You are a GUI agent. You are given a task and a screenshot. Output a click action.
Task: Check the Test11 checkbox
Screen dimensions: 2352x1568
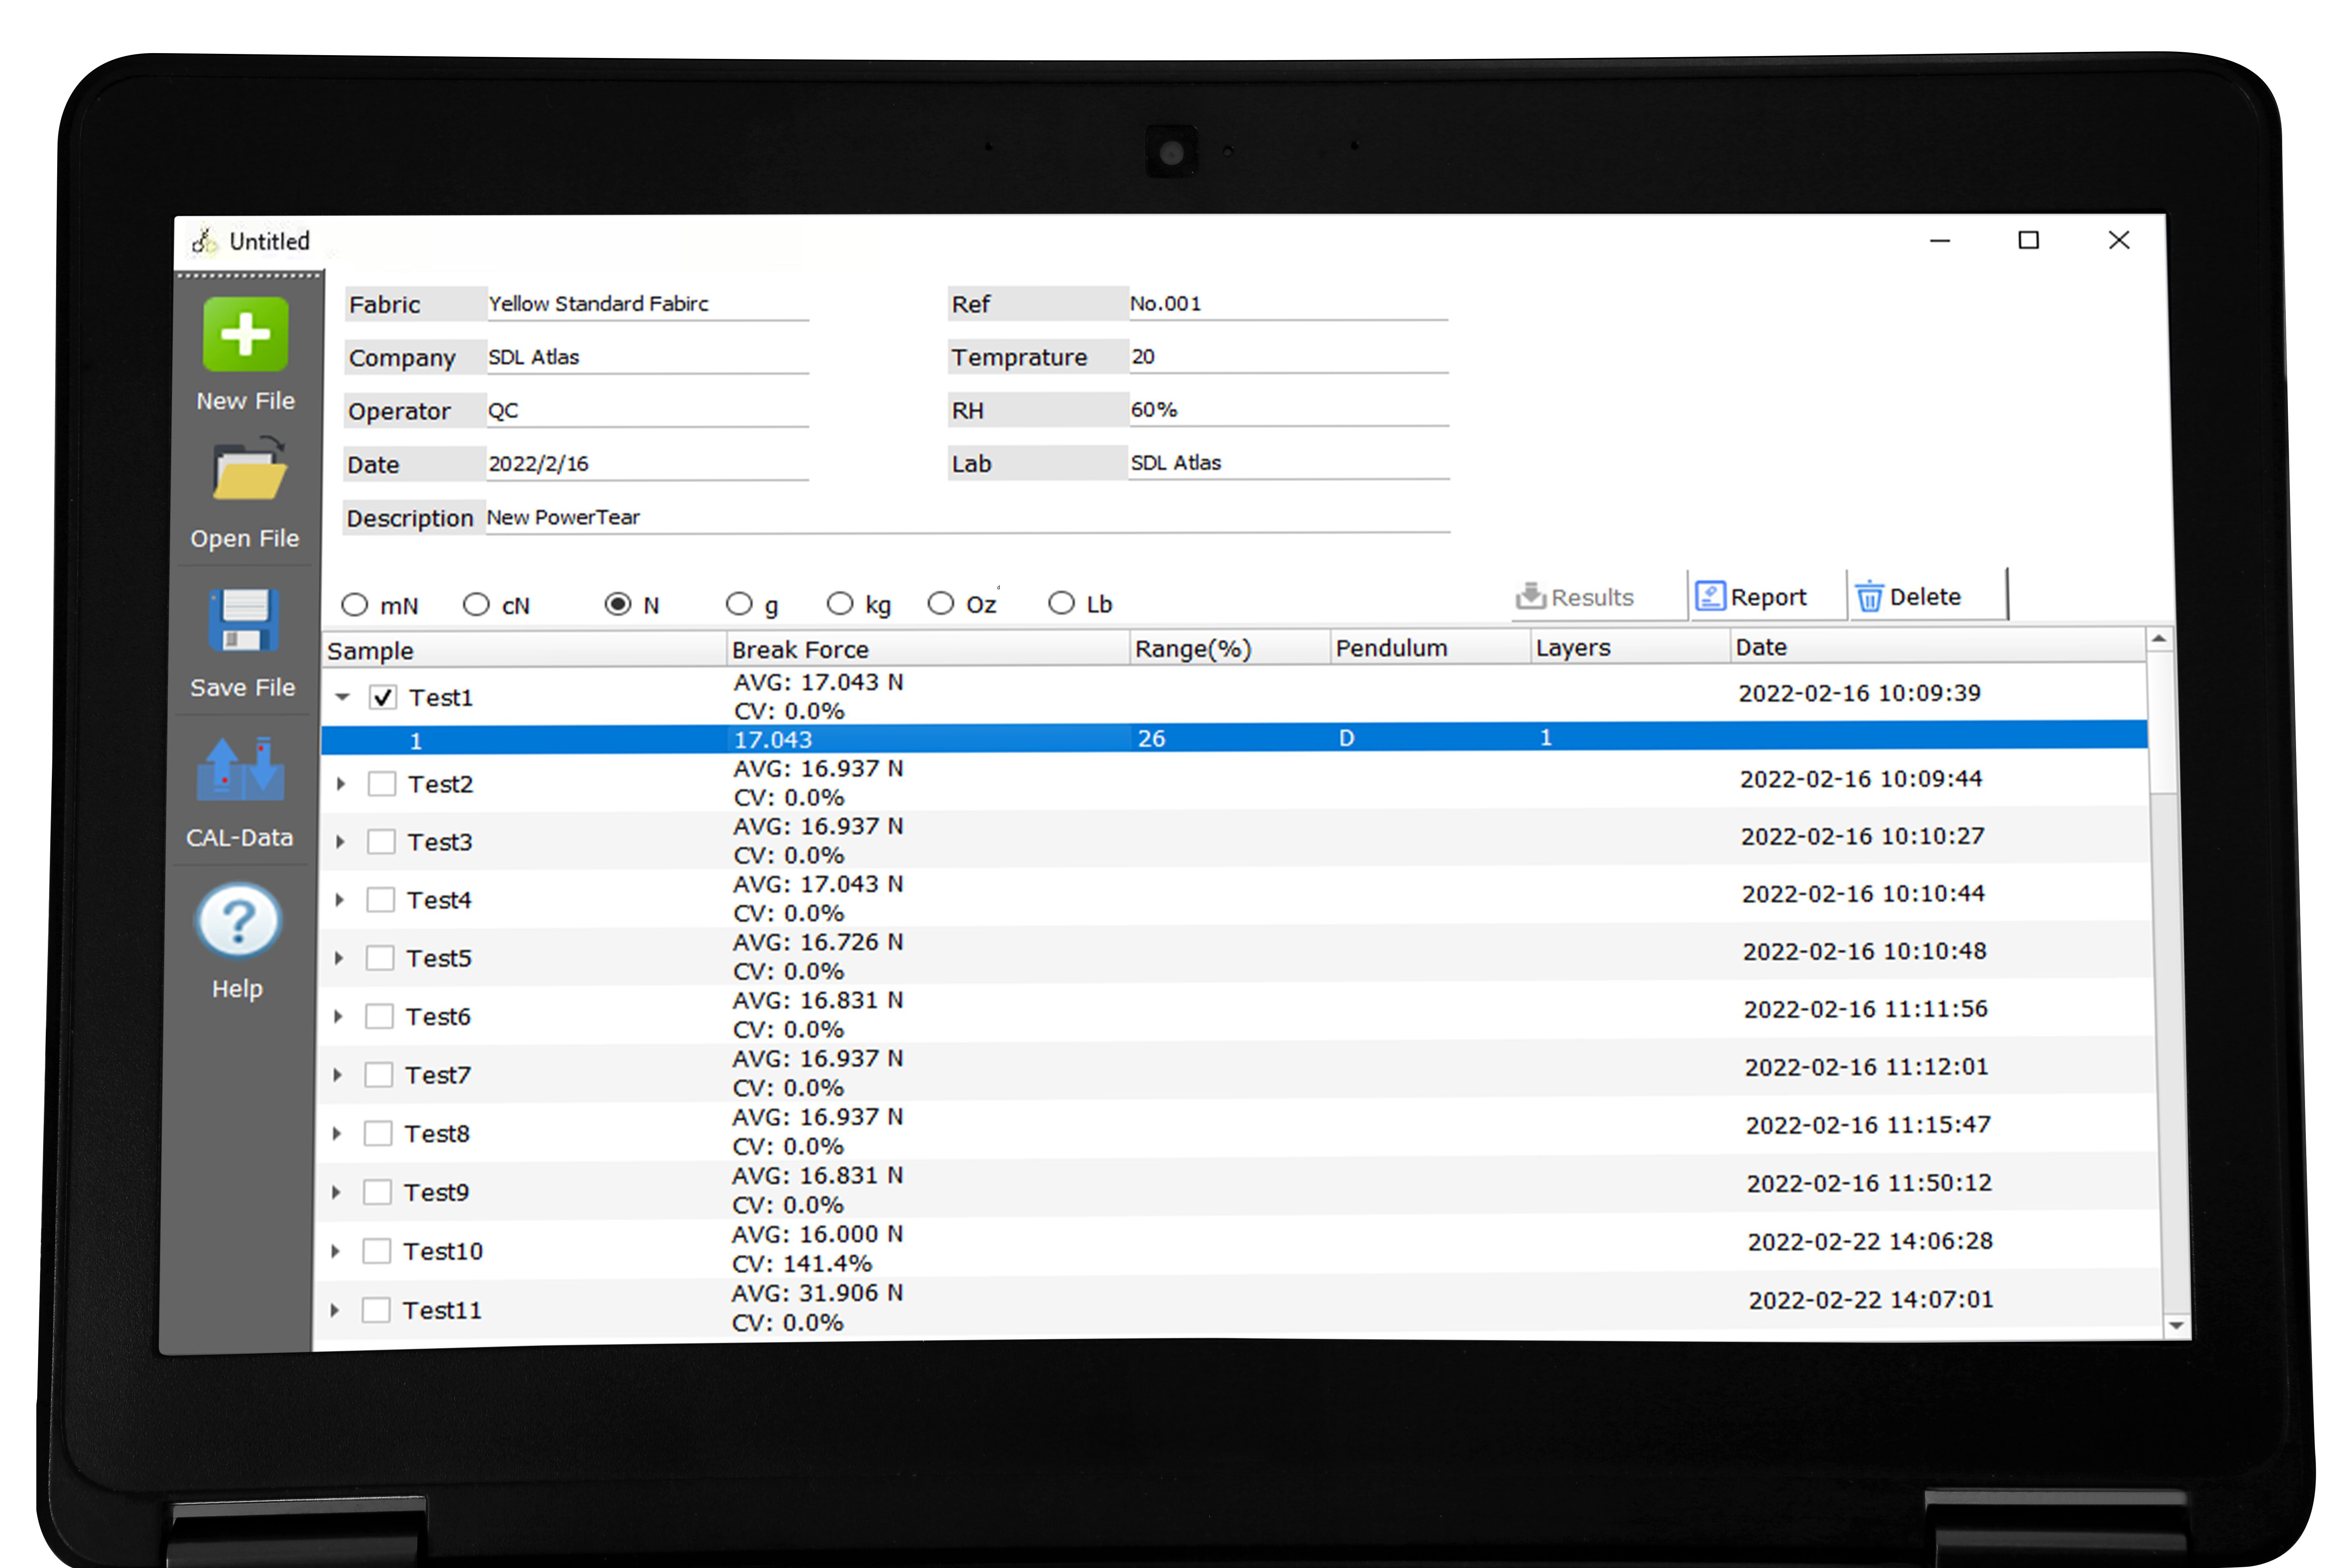376,1309
